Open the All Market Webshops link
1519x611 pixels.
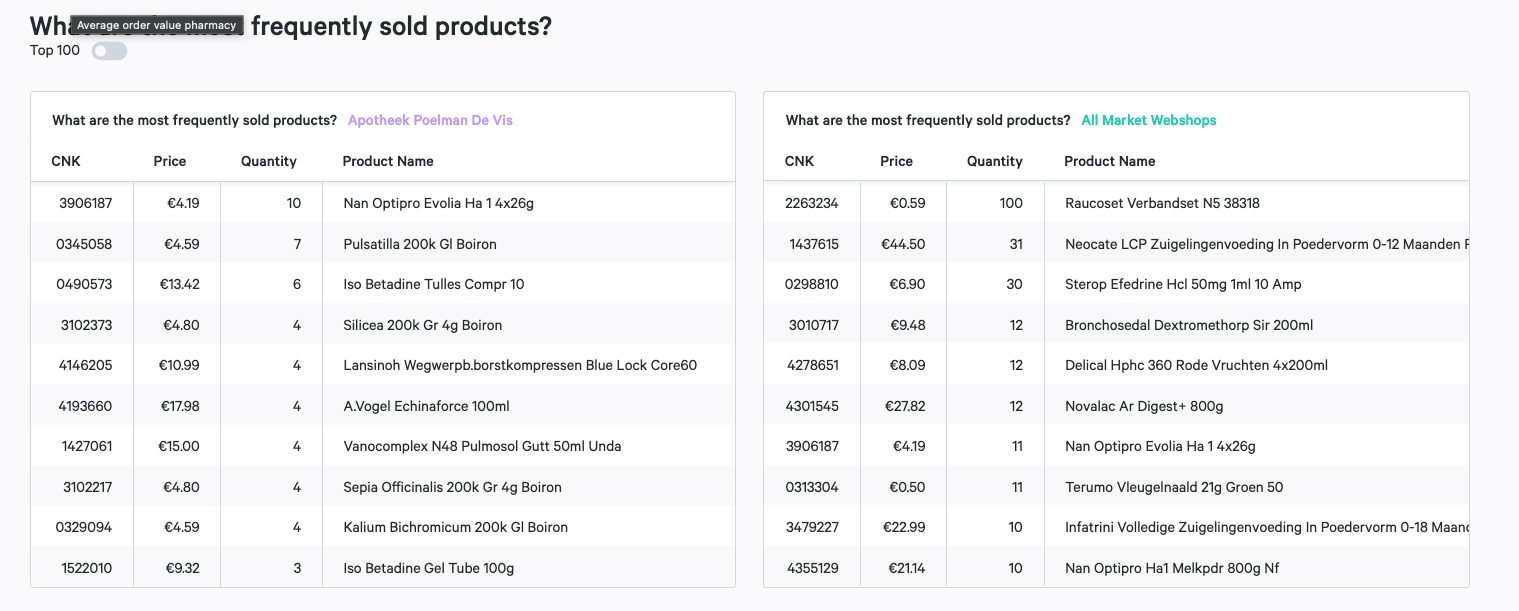[1149, 120]
